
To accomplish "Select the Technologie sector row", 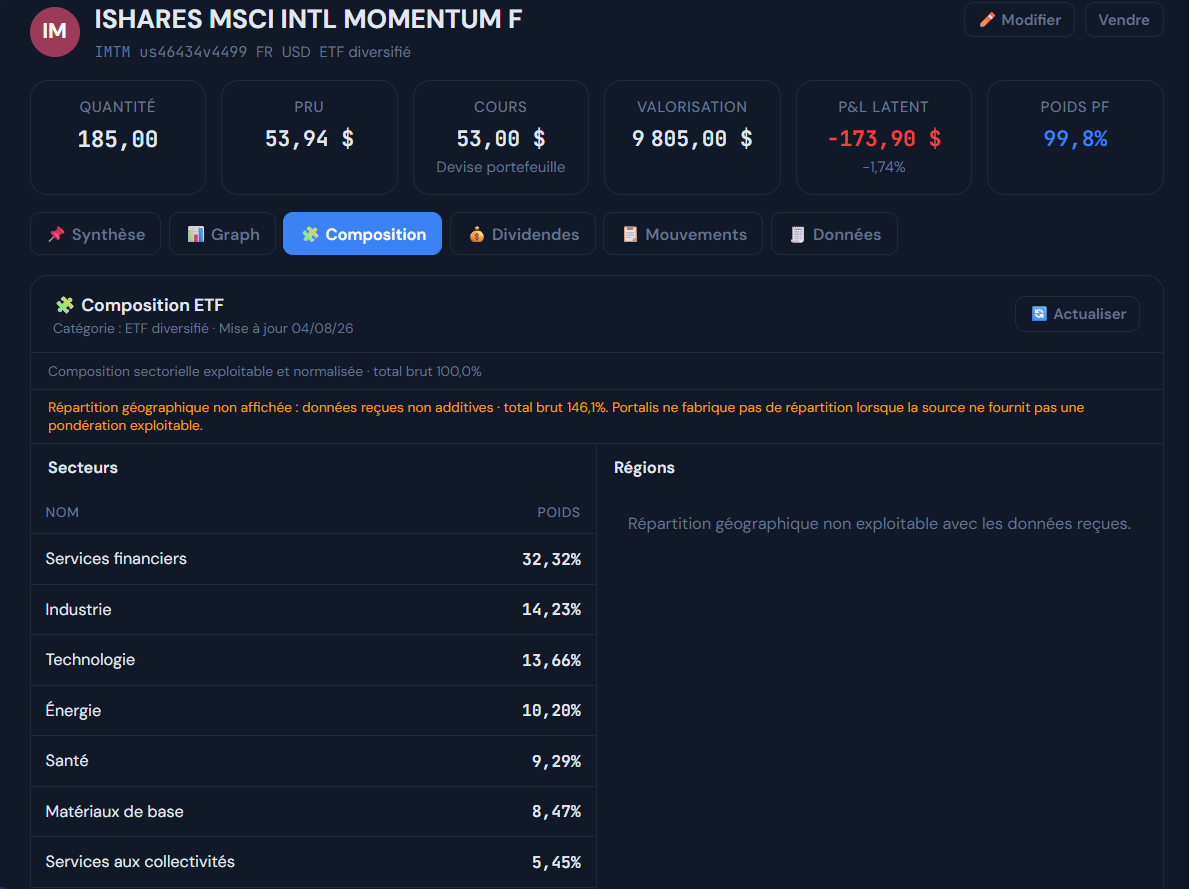I will pos(313,660).
